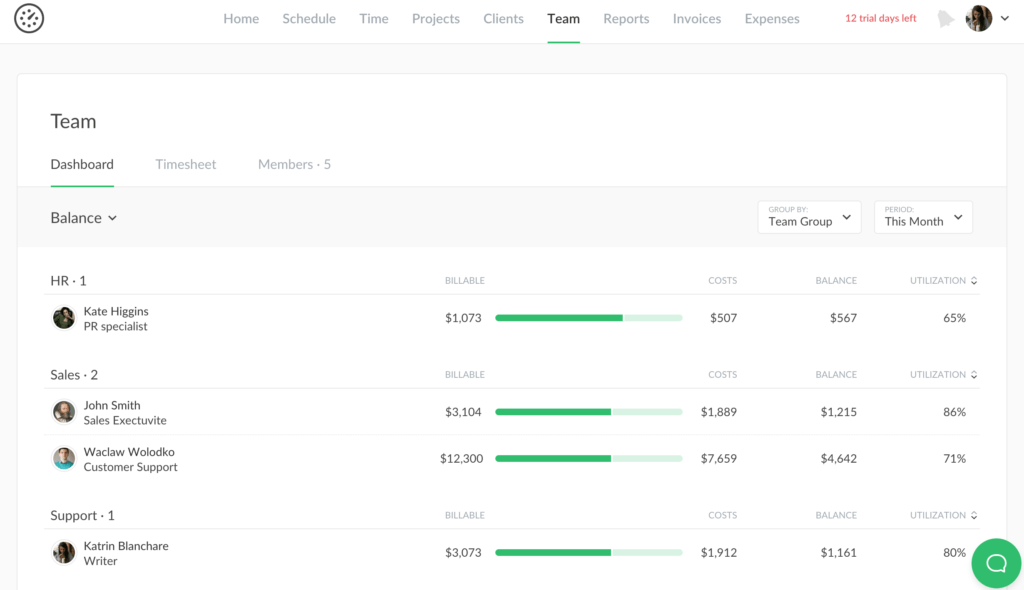Image resolution: width=1024 pixels, height=590 pixels.
Task: Open Kate Higgins profile name
Action: pyautogui.click(x=116, y=311)
